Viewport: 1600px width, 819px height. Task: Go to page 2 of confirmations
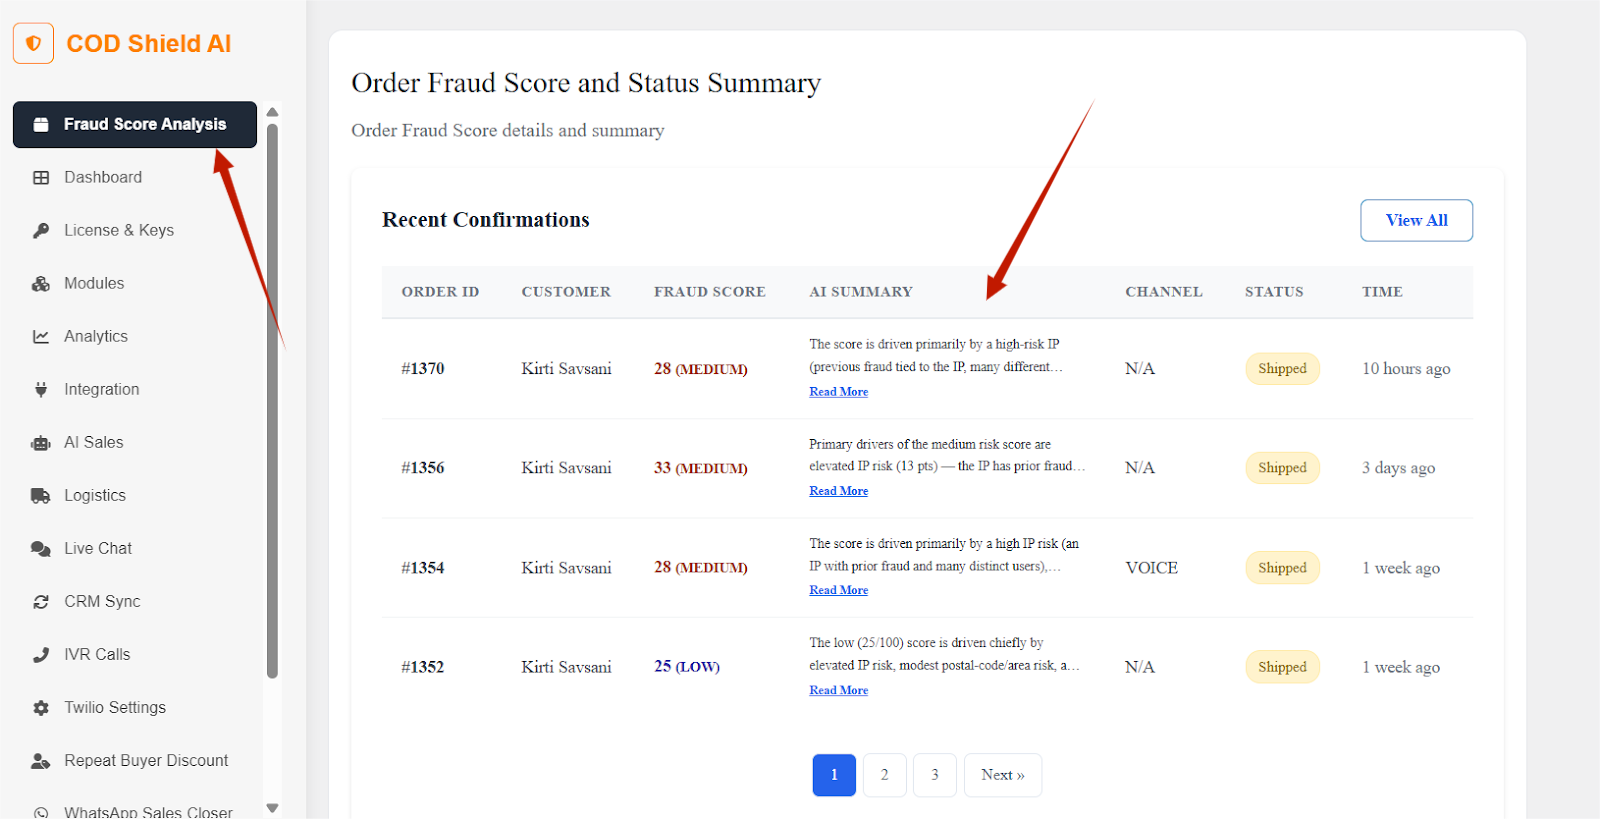pos(884,775)
